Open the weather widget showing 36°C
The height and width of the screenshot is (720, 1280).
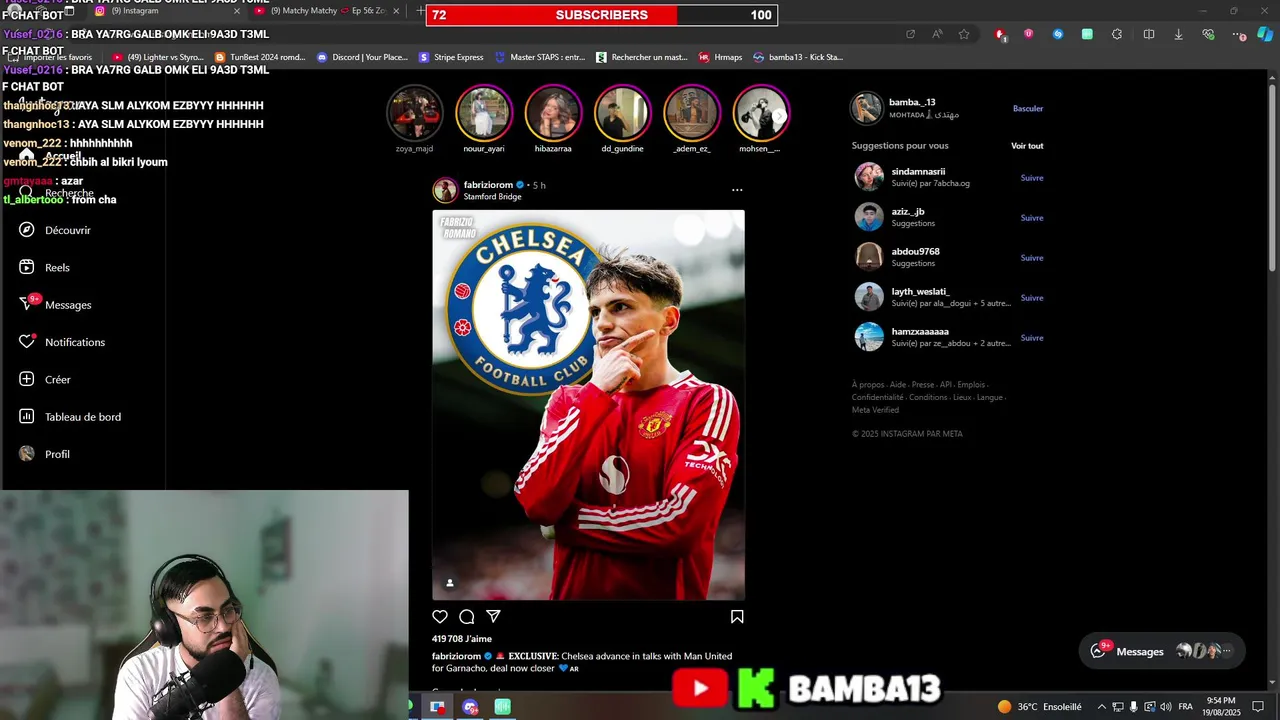pyautogui.click(x=1039, y=707)
